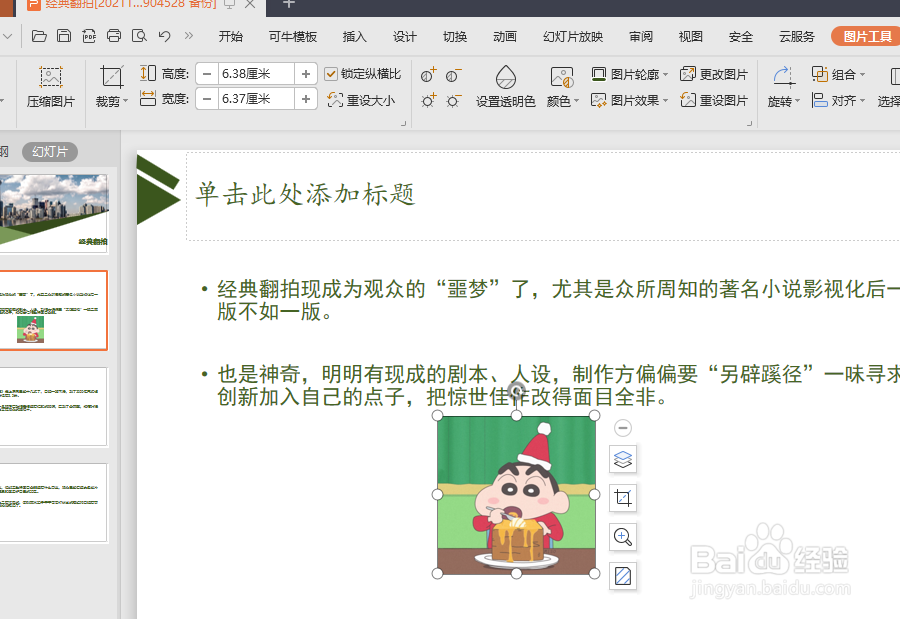Image resolution: width=900 pixels, height=619 pixels.
Task: Decrease height with minus stepper
Action: (207, 73)
